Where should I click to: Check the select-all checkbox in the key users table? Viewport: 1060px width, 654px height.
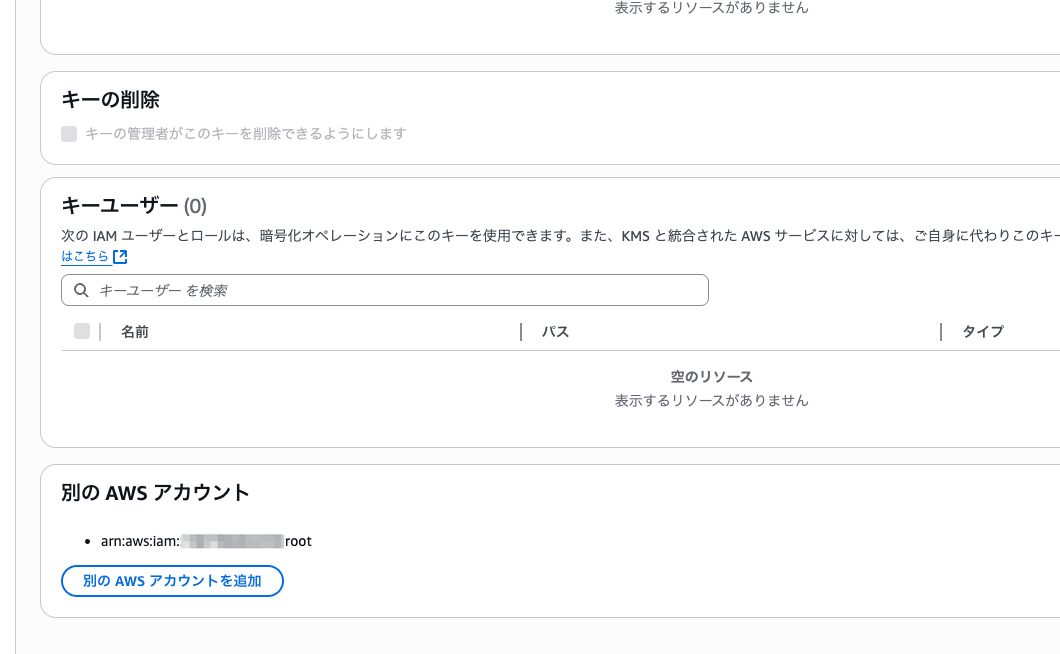[x=81, y=331]
